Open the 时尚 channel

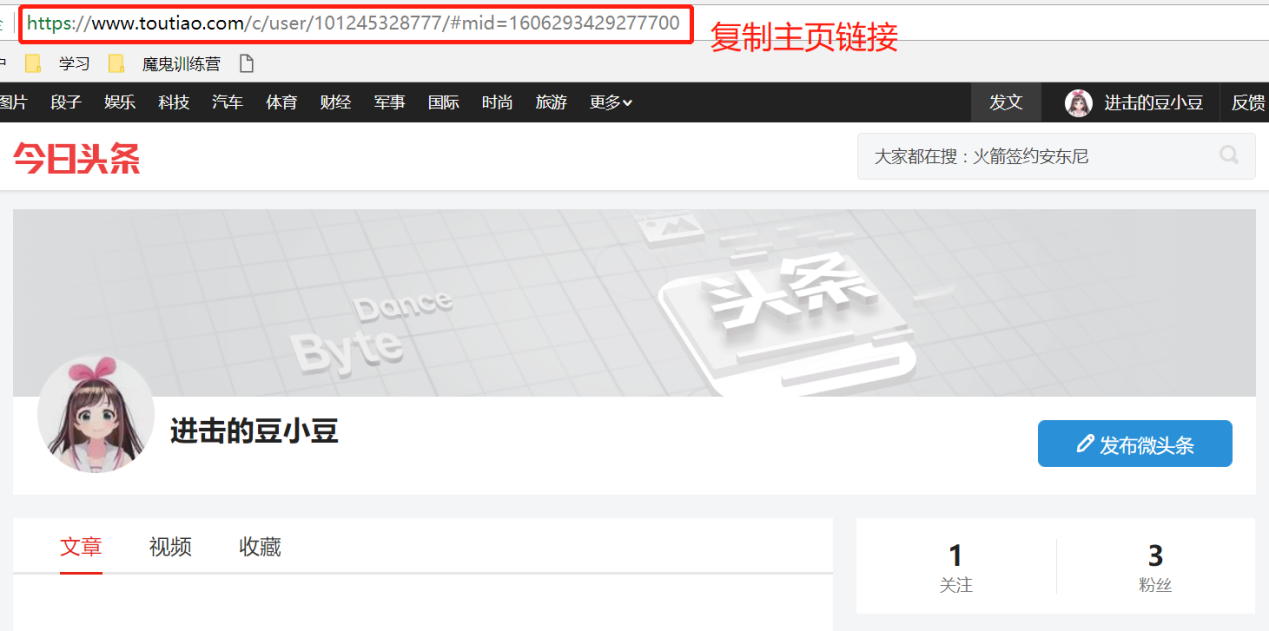coord(498,102)
